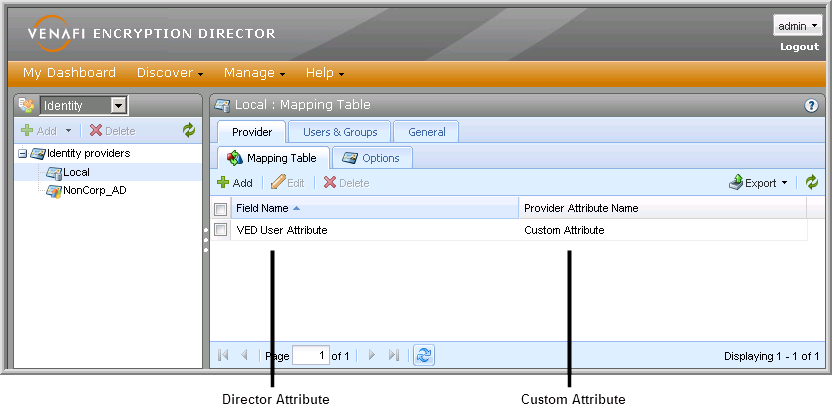Collapse the Identity providers node
Viewport: 832px width, 417px height.
23,154
